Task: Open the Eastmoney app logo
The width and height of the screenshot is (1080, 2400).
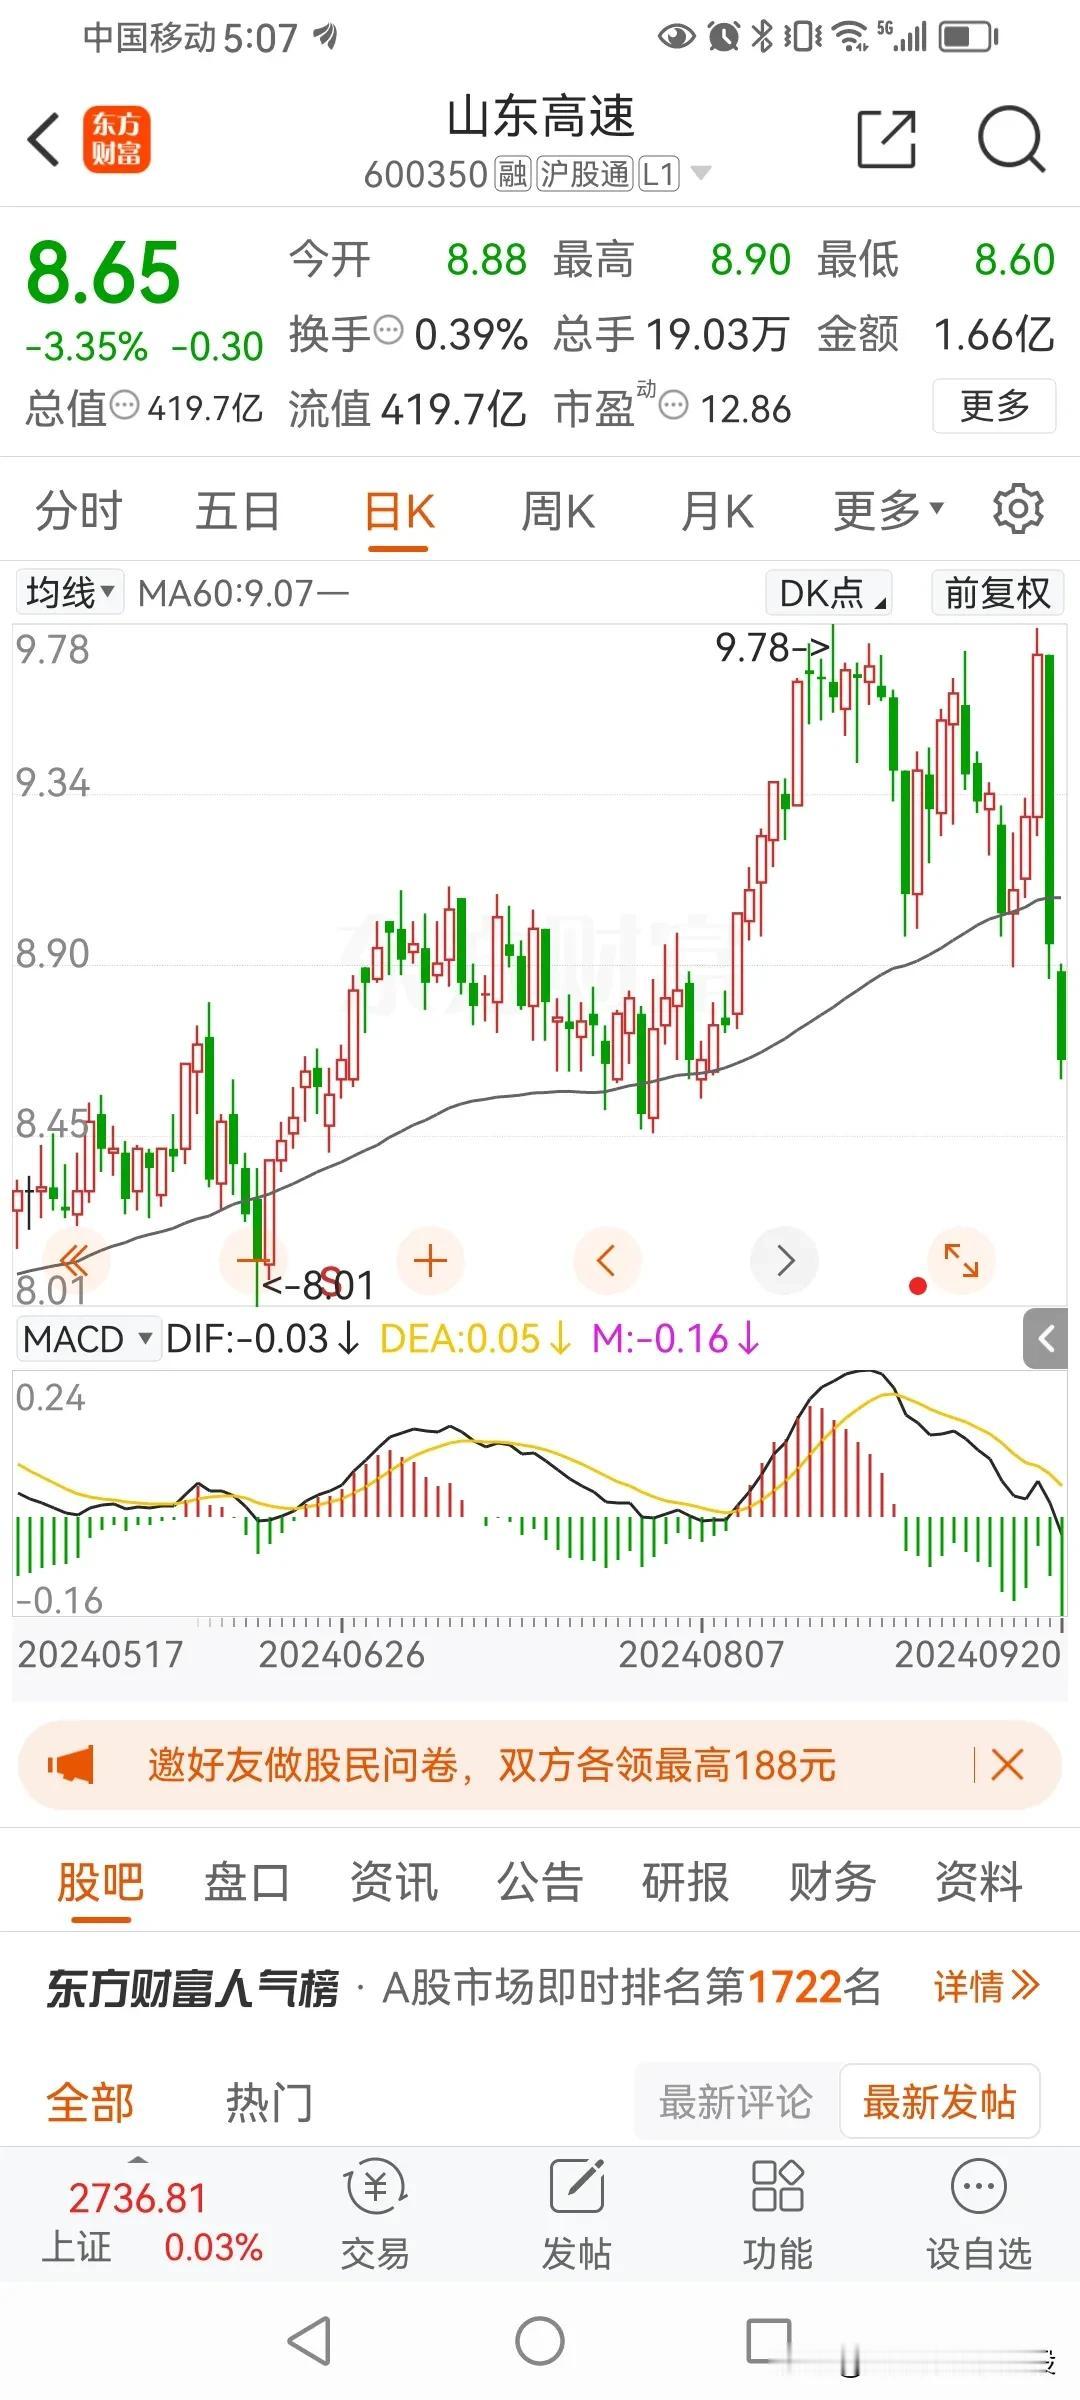Action: click(x=116, y=139)
